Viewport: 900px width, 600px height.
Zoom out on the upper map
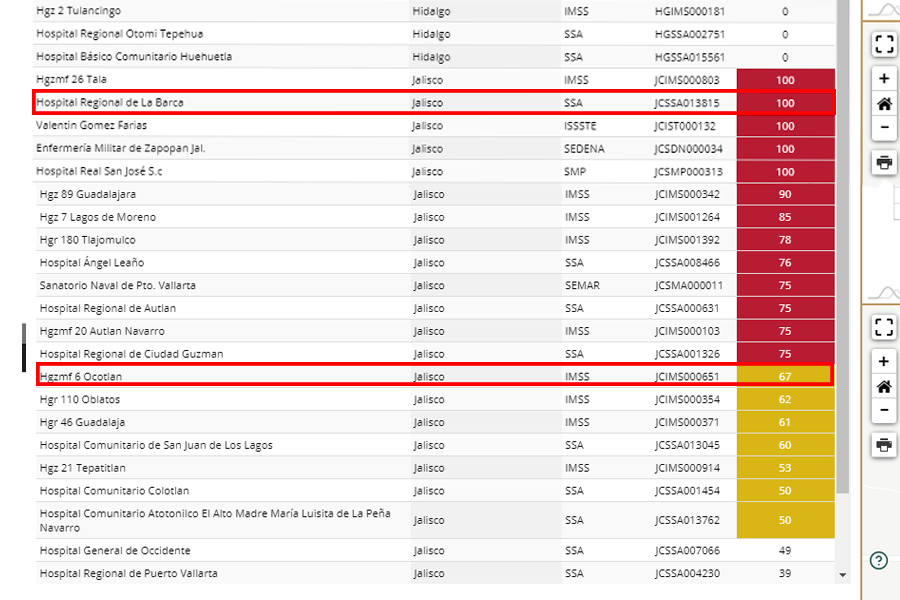pos(884,129)
